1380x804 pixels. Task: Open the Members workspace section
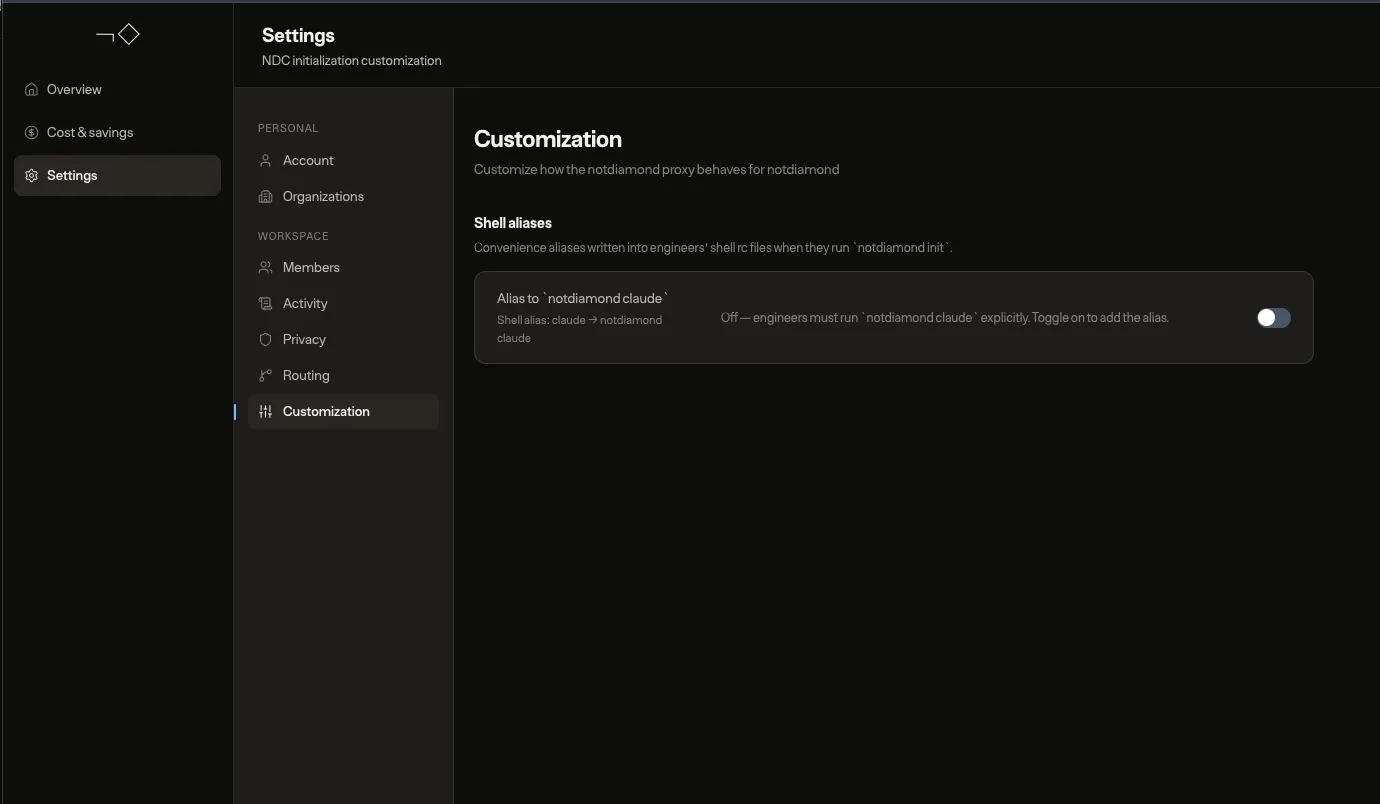coord(343,267)
